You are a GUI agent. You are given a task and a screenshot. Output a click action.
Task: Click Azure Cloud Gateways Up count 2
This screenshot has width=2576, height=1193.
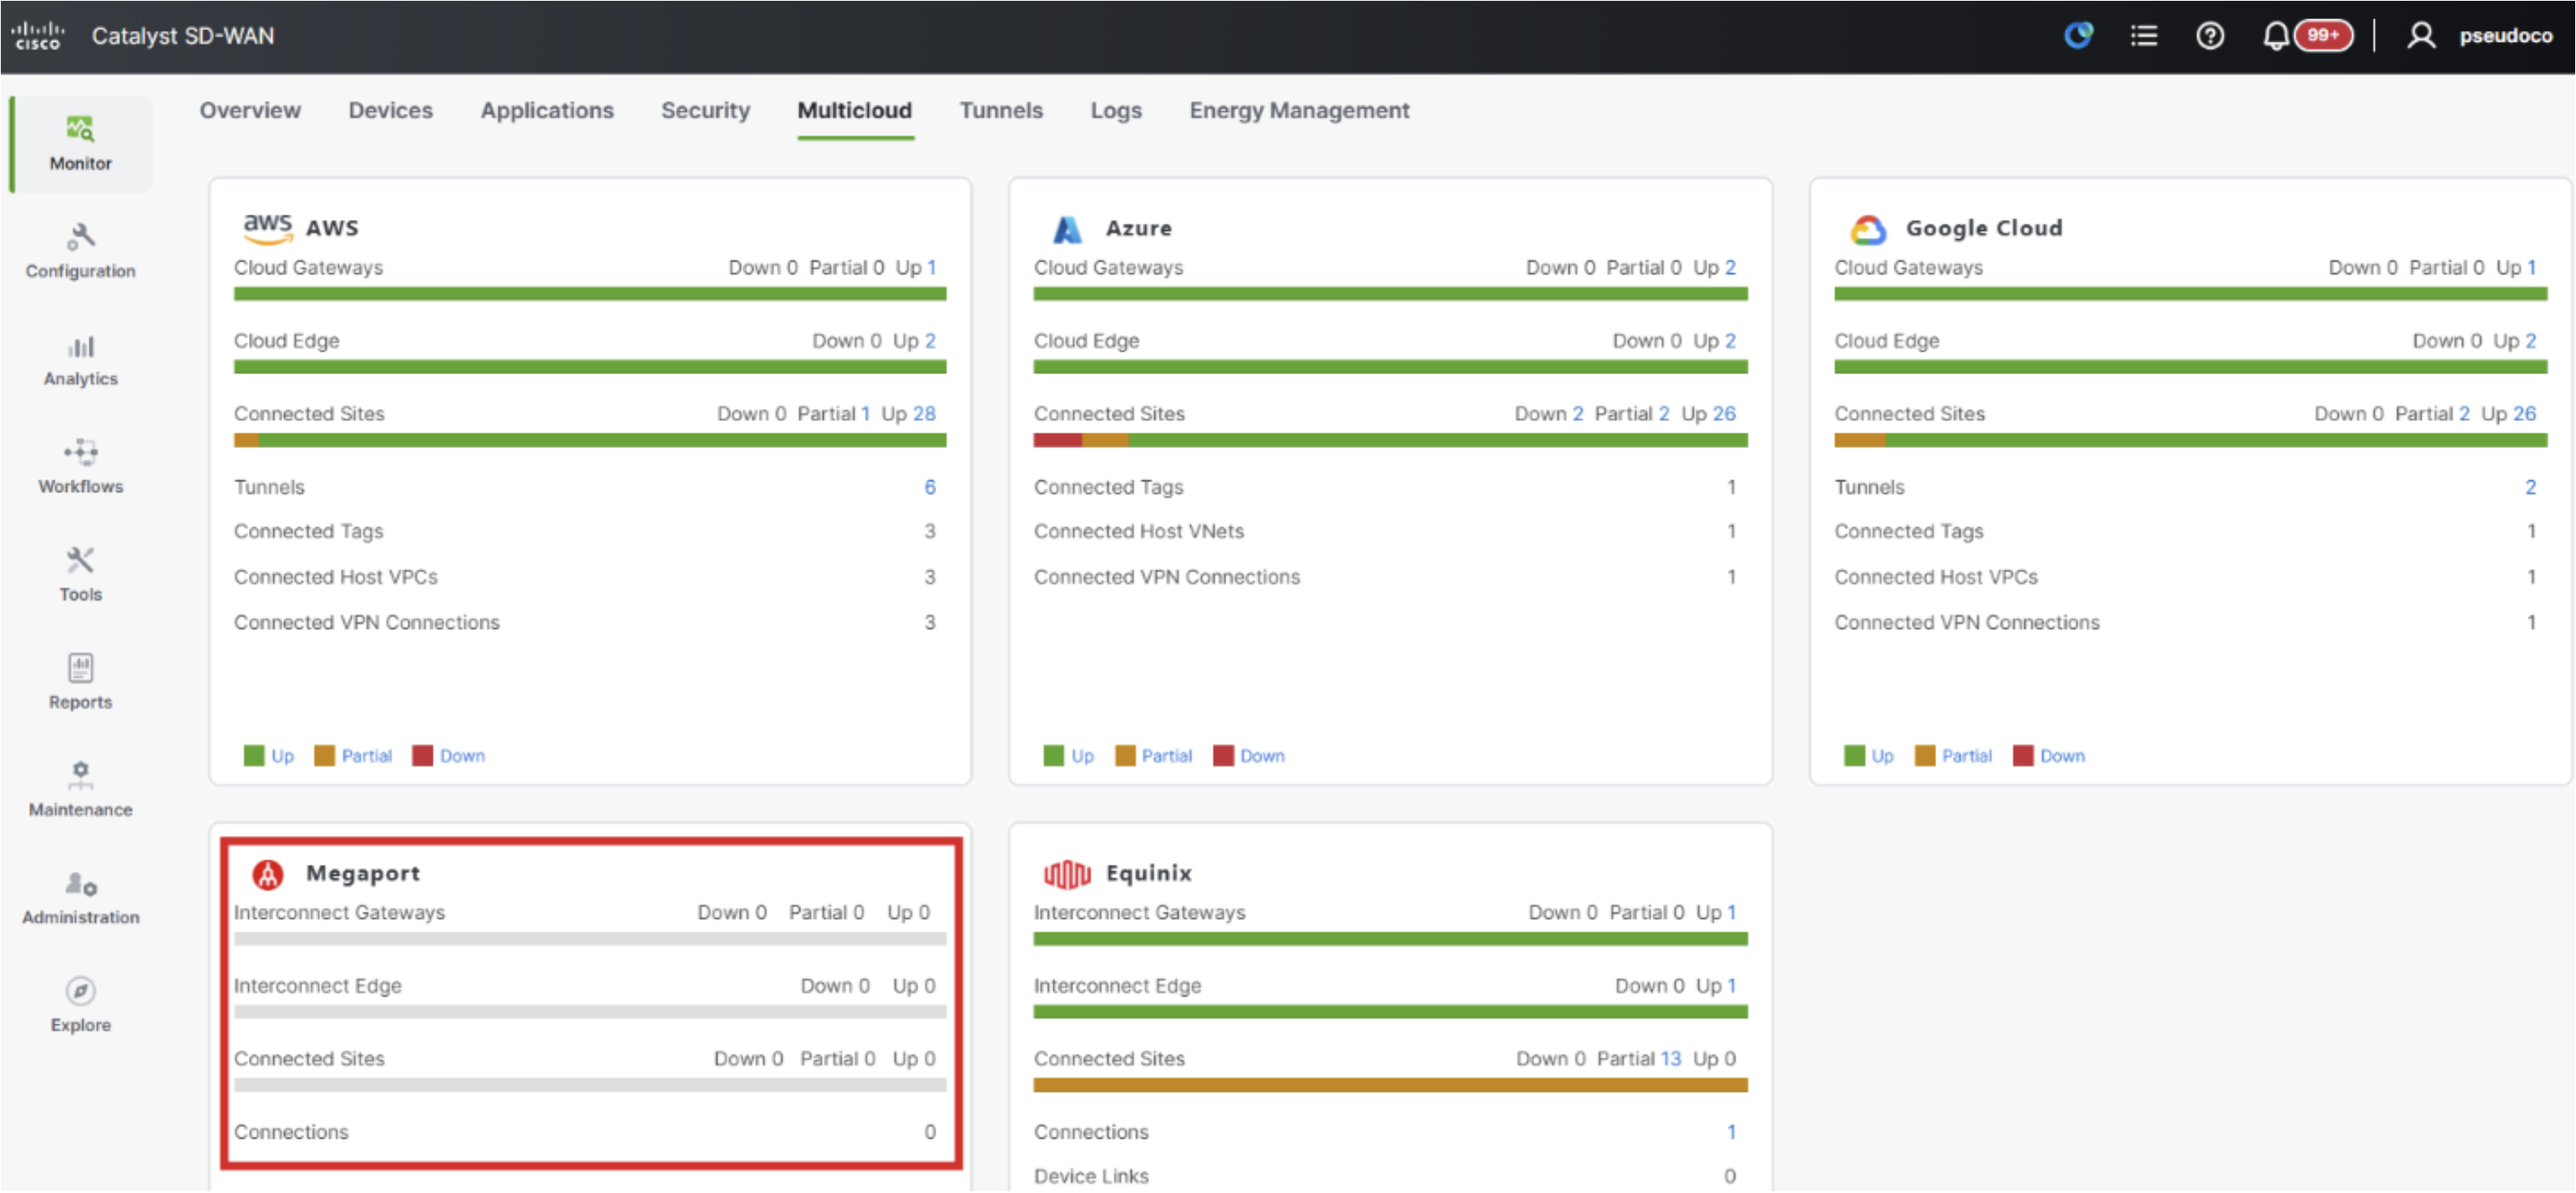coord(1730,267)
